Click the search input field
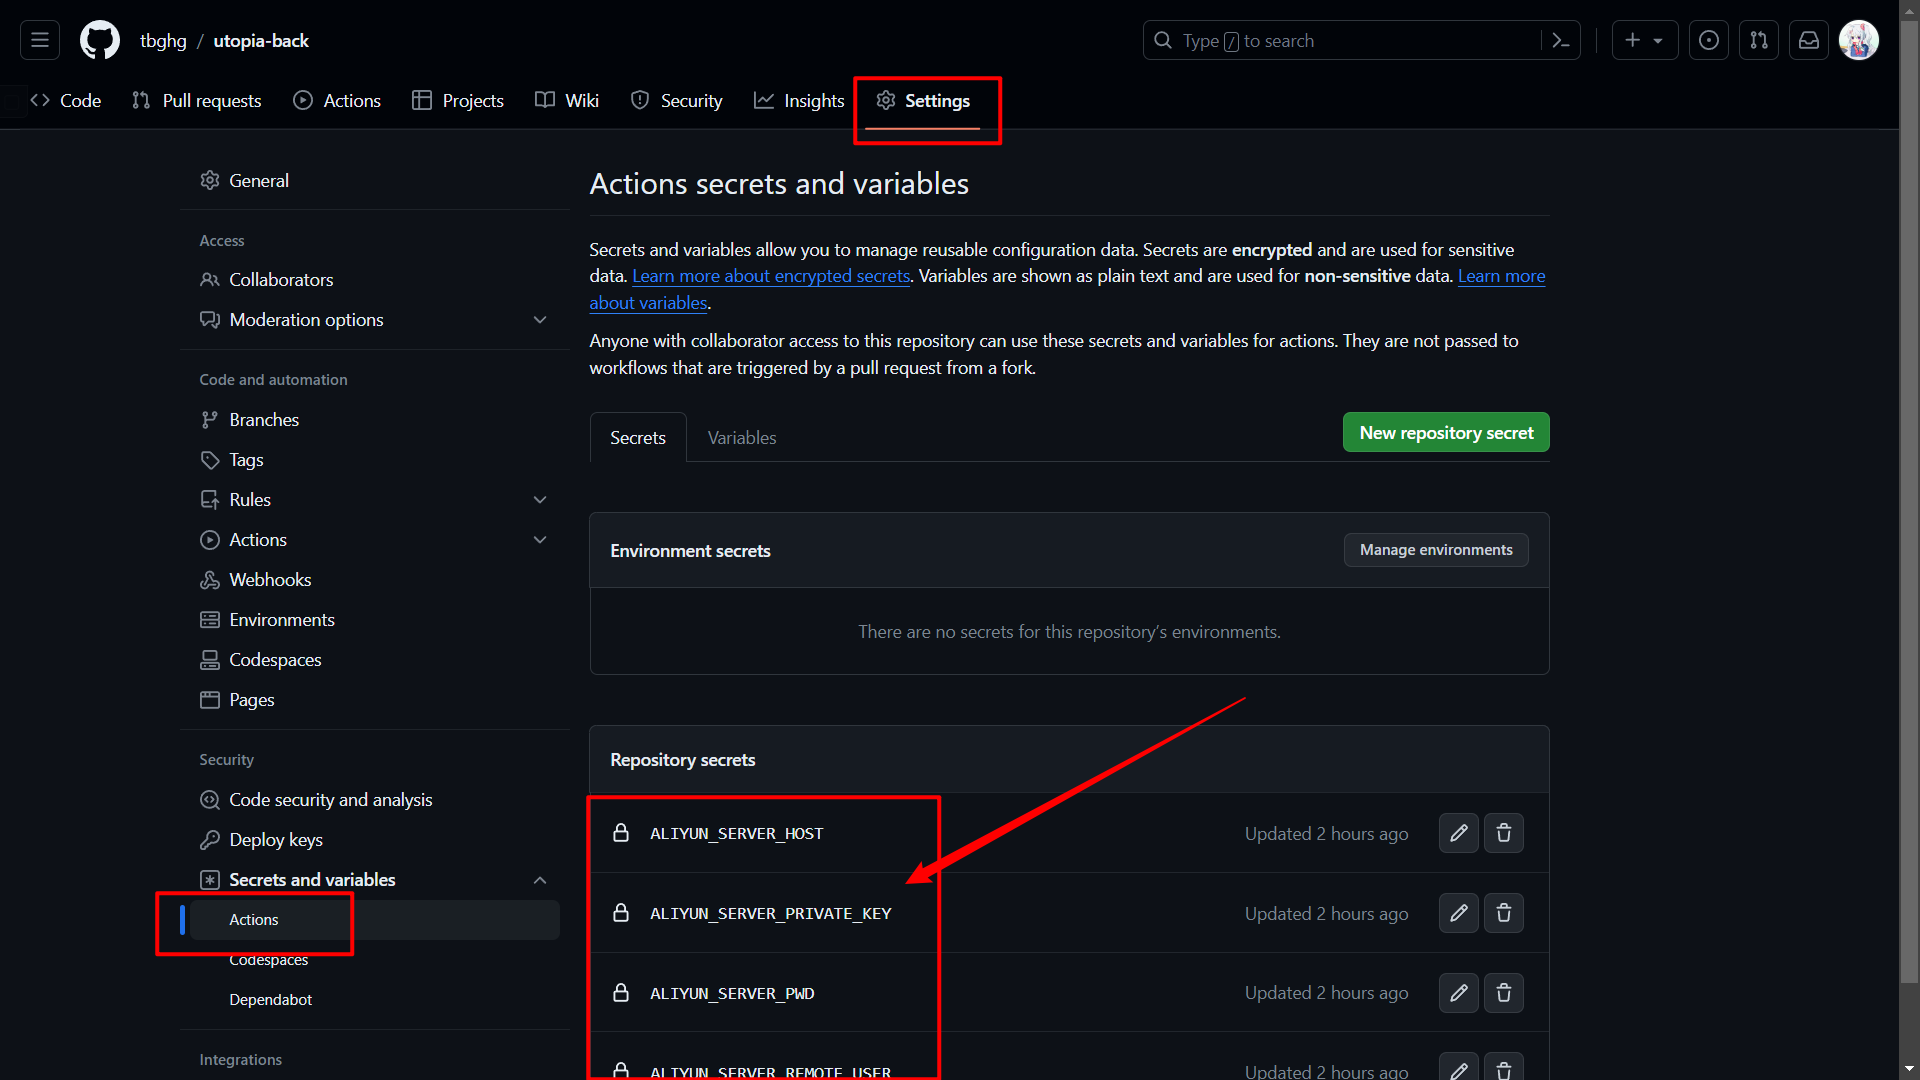The width and height of the screenshot is (1920, 1080). (x=1340, y=41)
